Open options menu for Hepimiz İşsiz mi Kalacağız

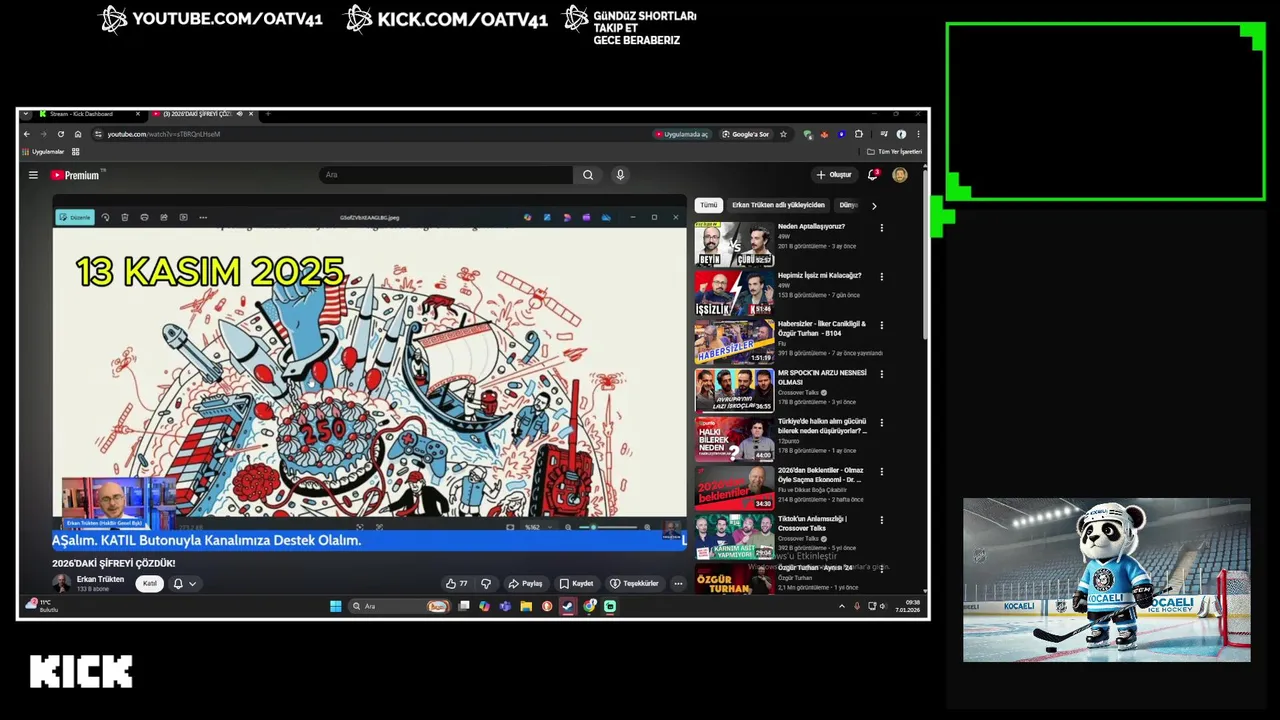[882, 277]
